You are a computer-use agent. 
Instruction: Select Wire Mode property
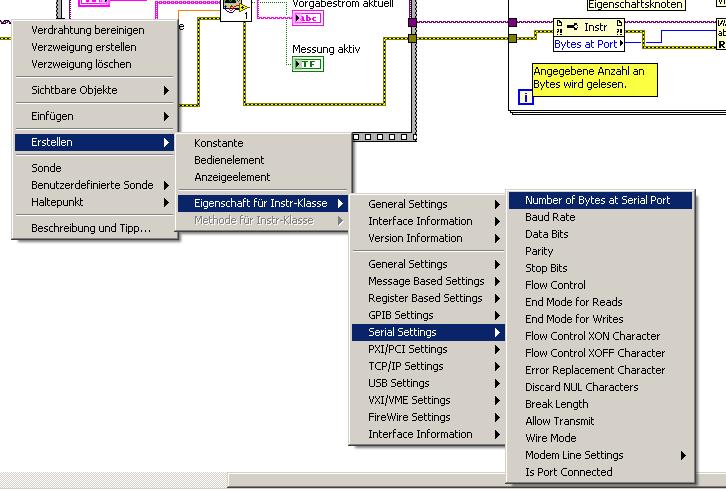(x=601, y=438)
